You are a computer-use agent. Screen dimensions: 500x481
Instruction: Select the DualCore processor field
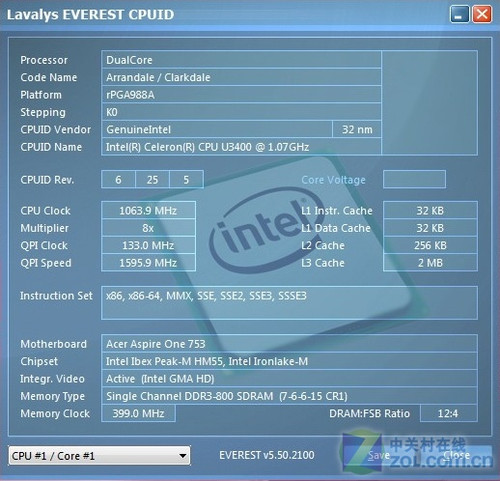coord(241,60)
